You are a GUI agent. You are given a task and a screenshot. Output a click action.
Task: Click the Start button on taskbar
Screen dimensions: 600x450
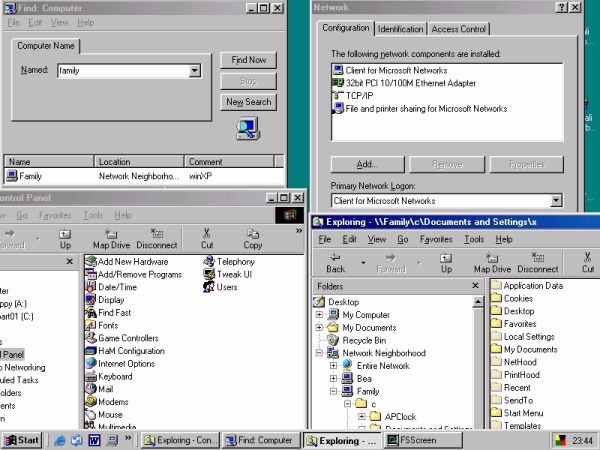pyautogui.click(x=22, y=440)
